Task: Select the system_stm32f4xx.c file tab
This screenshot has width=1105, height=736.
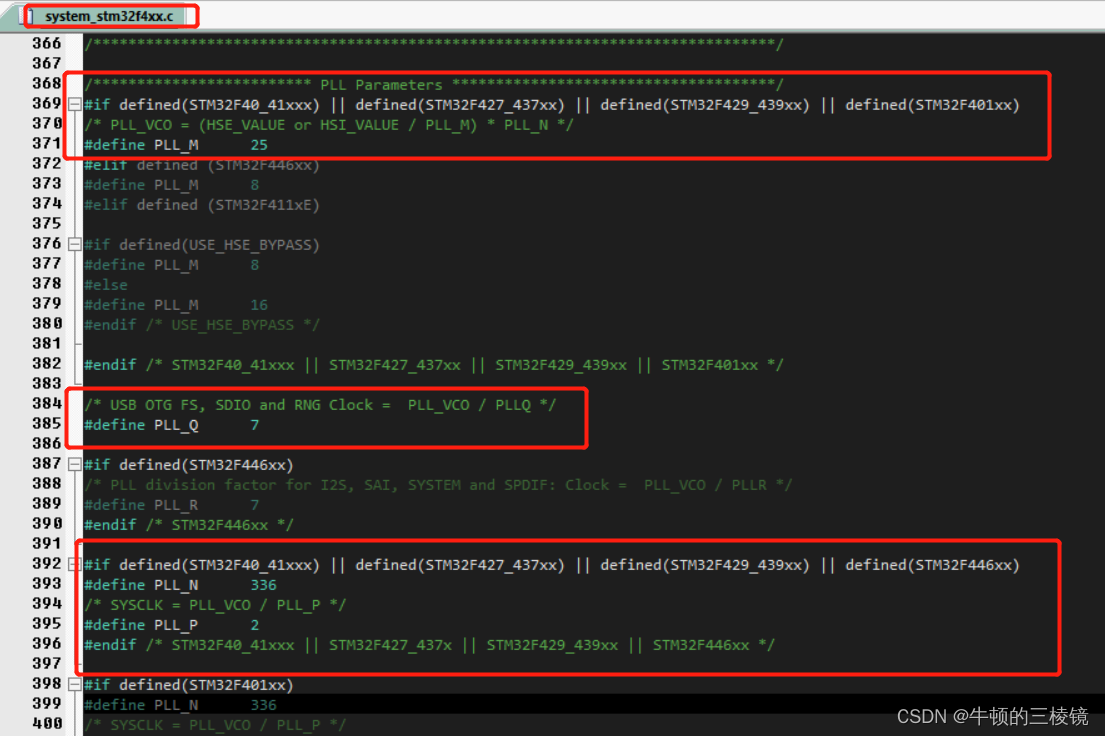Action: 109,16
